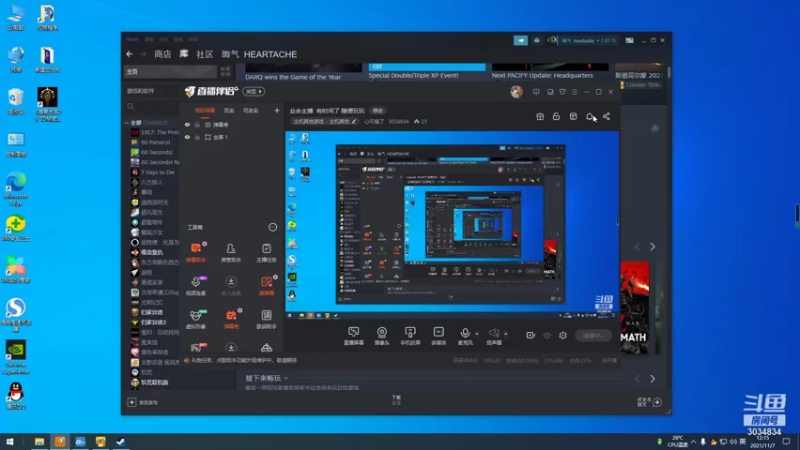Open the speaker dropdown arrow
Screen dimensions: 800x450
coord(506,334)
